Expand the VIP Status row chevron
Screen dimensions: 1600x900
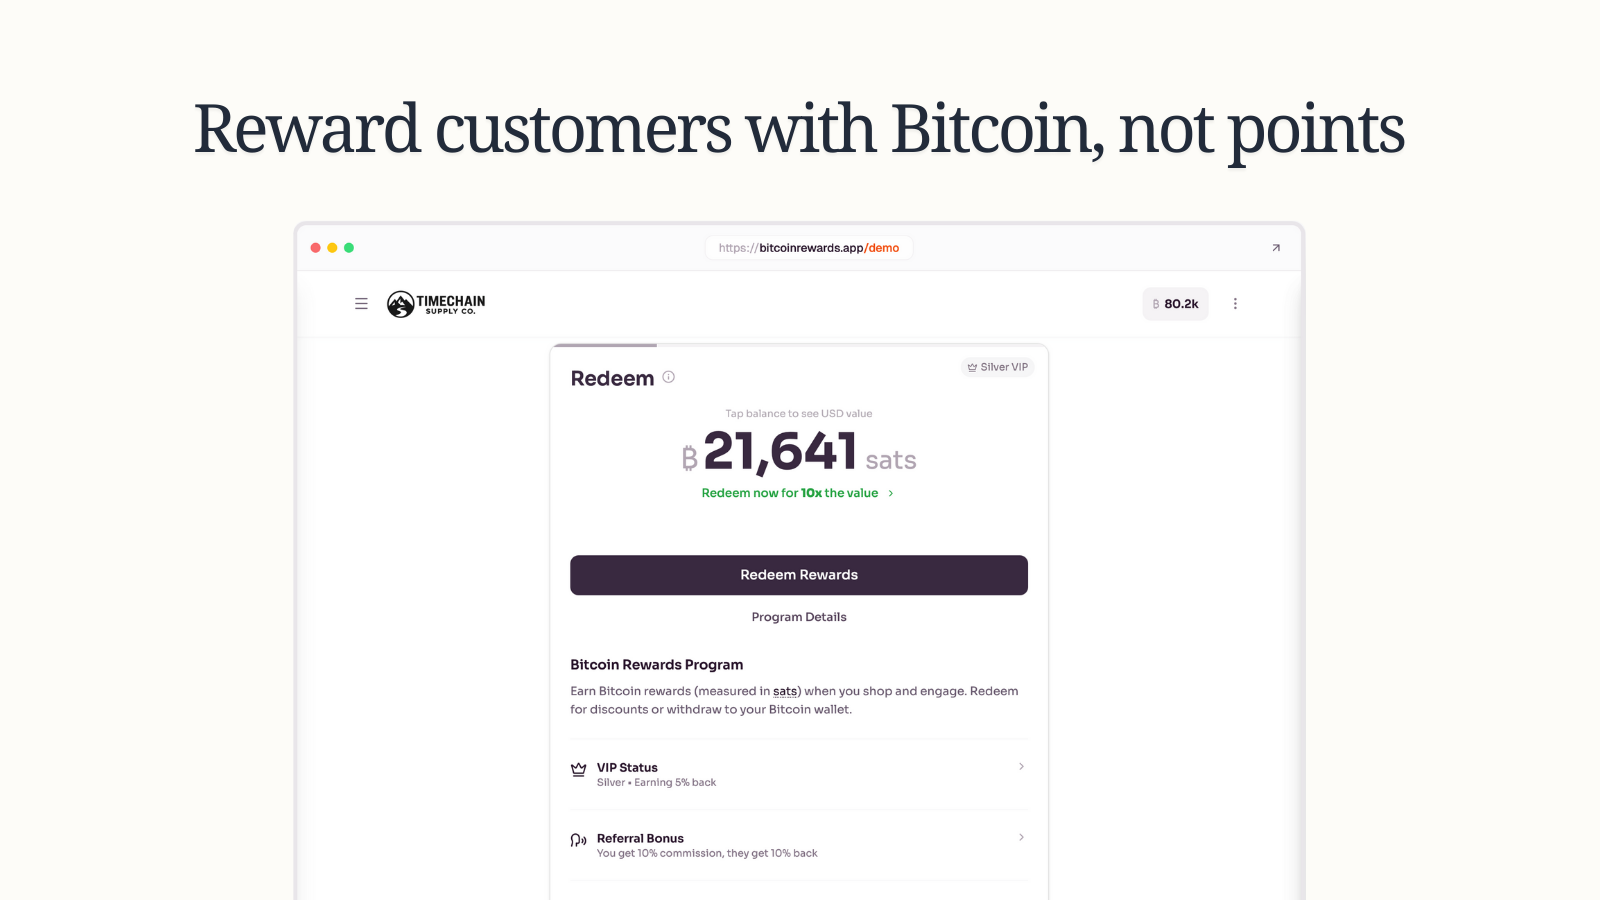coord(1021,767)
